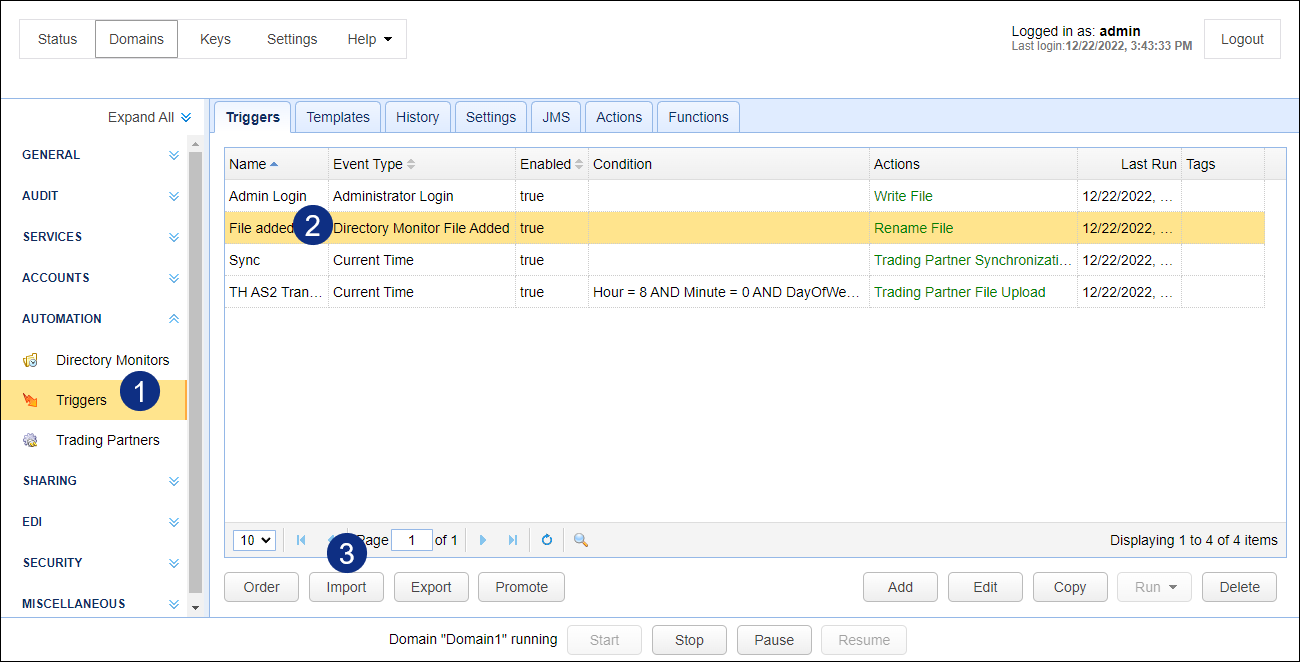This screenshot has height=662, width=1300.
Task: Click the page number input field
Action: tap(412, 540)
